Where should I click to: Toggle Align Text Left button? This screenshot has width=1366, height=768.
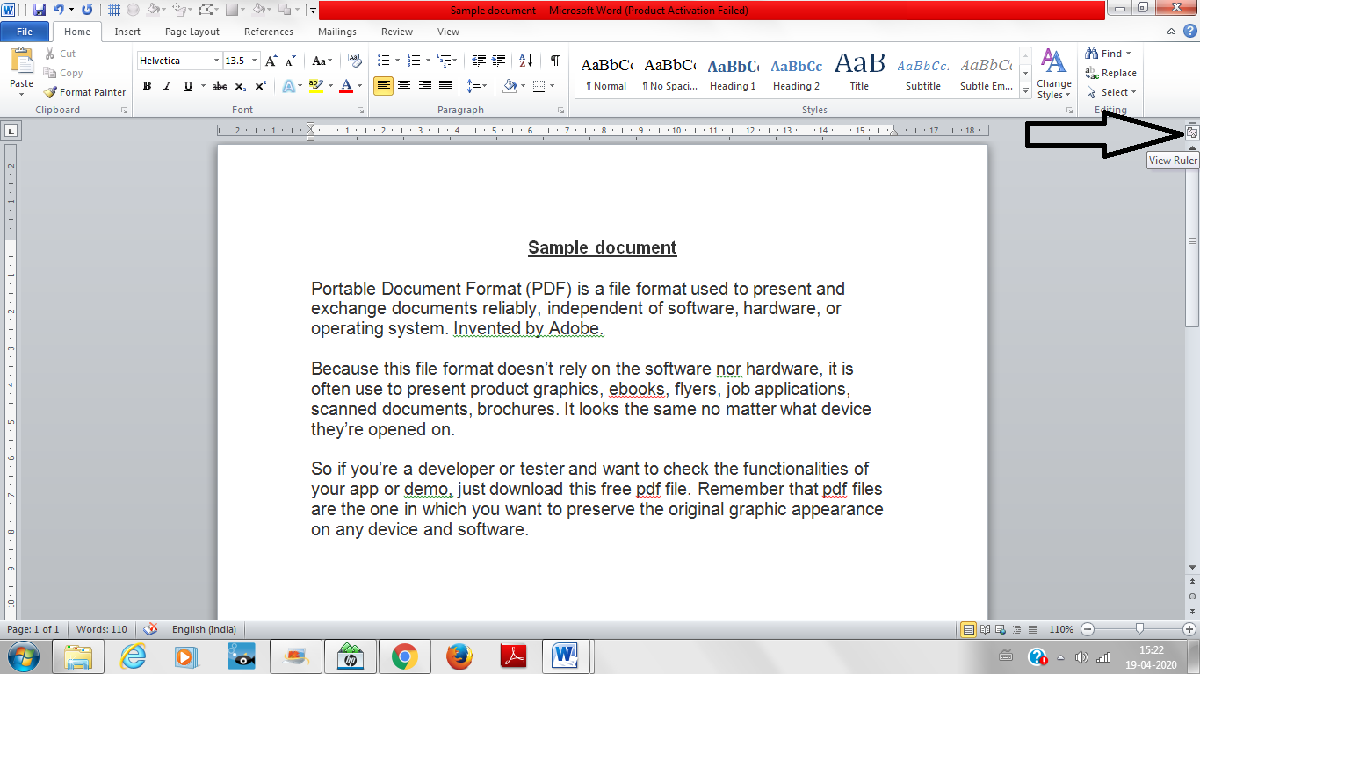point(384,86)
